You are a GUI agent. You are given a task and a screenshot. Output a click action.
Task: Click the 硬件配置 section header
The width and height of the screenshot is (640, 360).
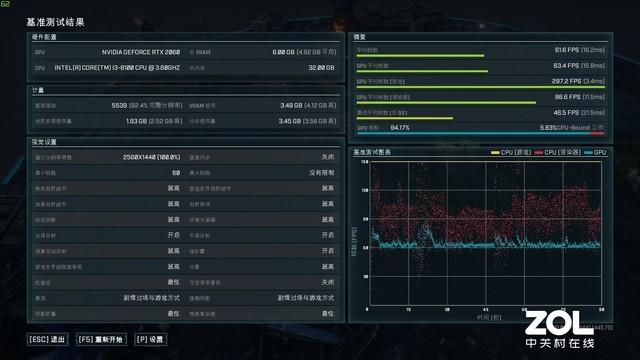click(44, 37)
